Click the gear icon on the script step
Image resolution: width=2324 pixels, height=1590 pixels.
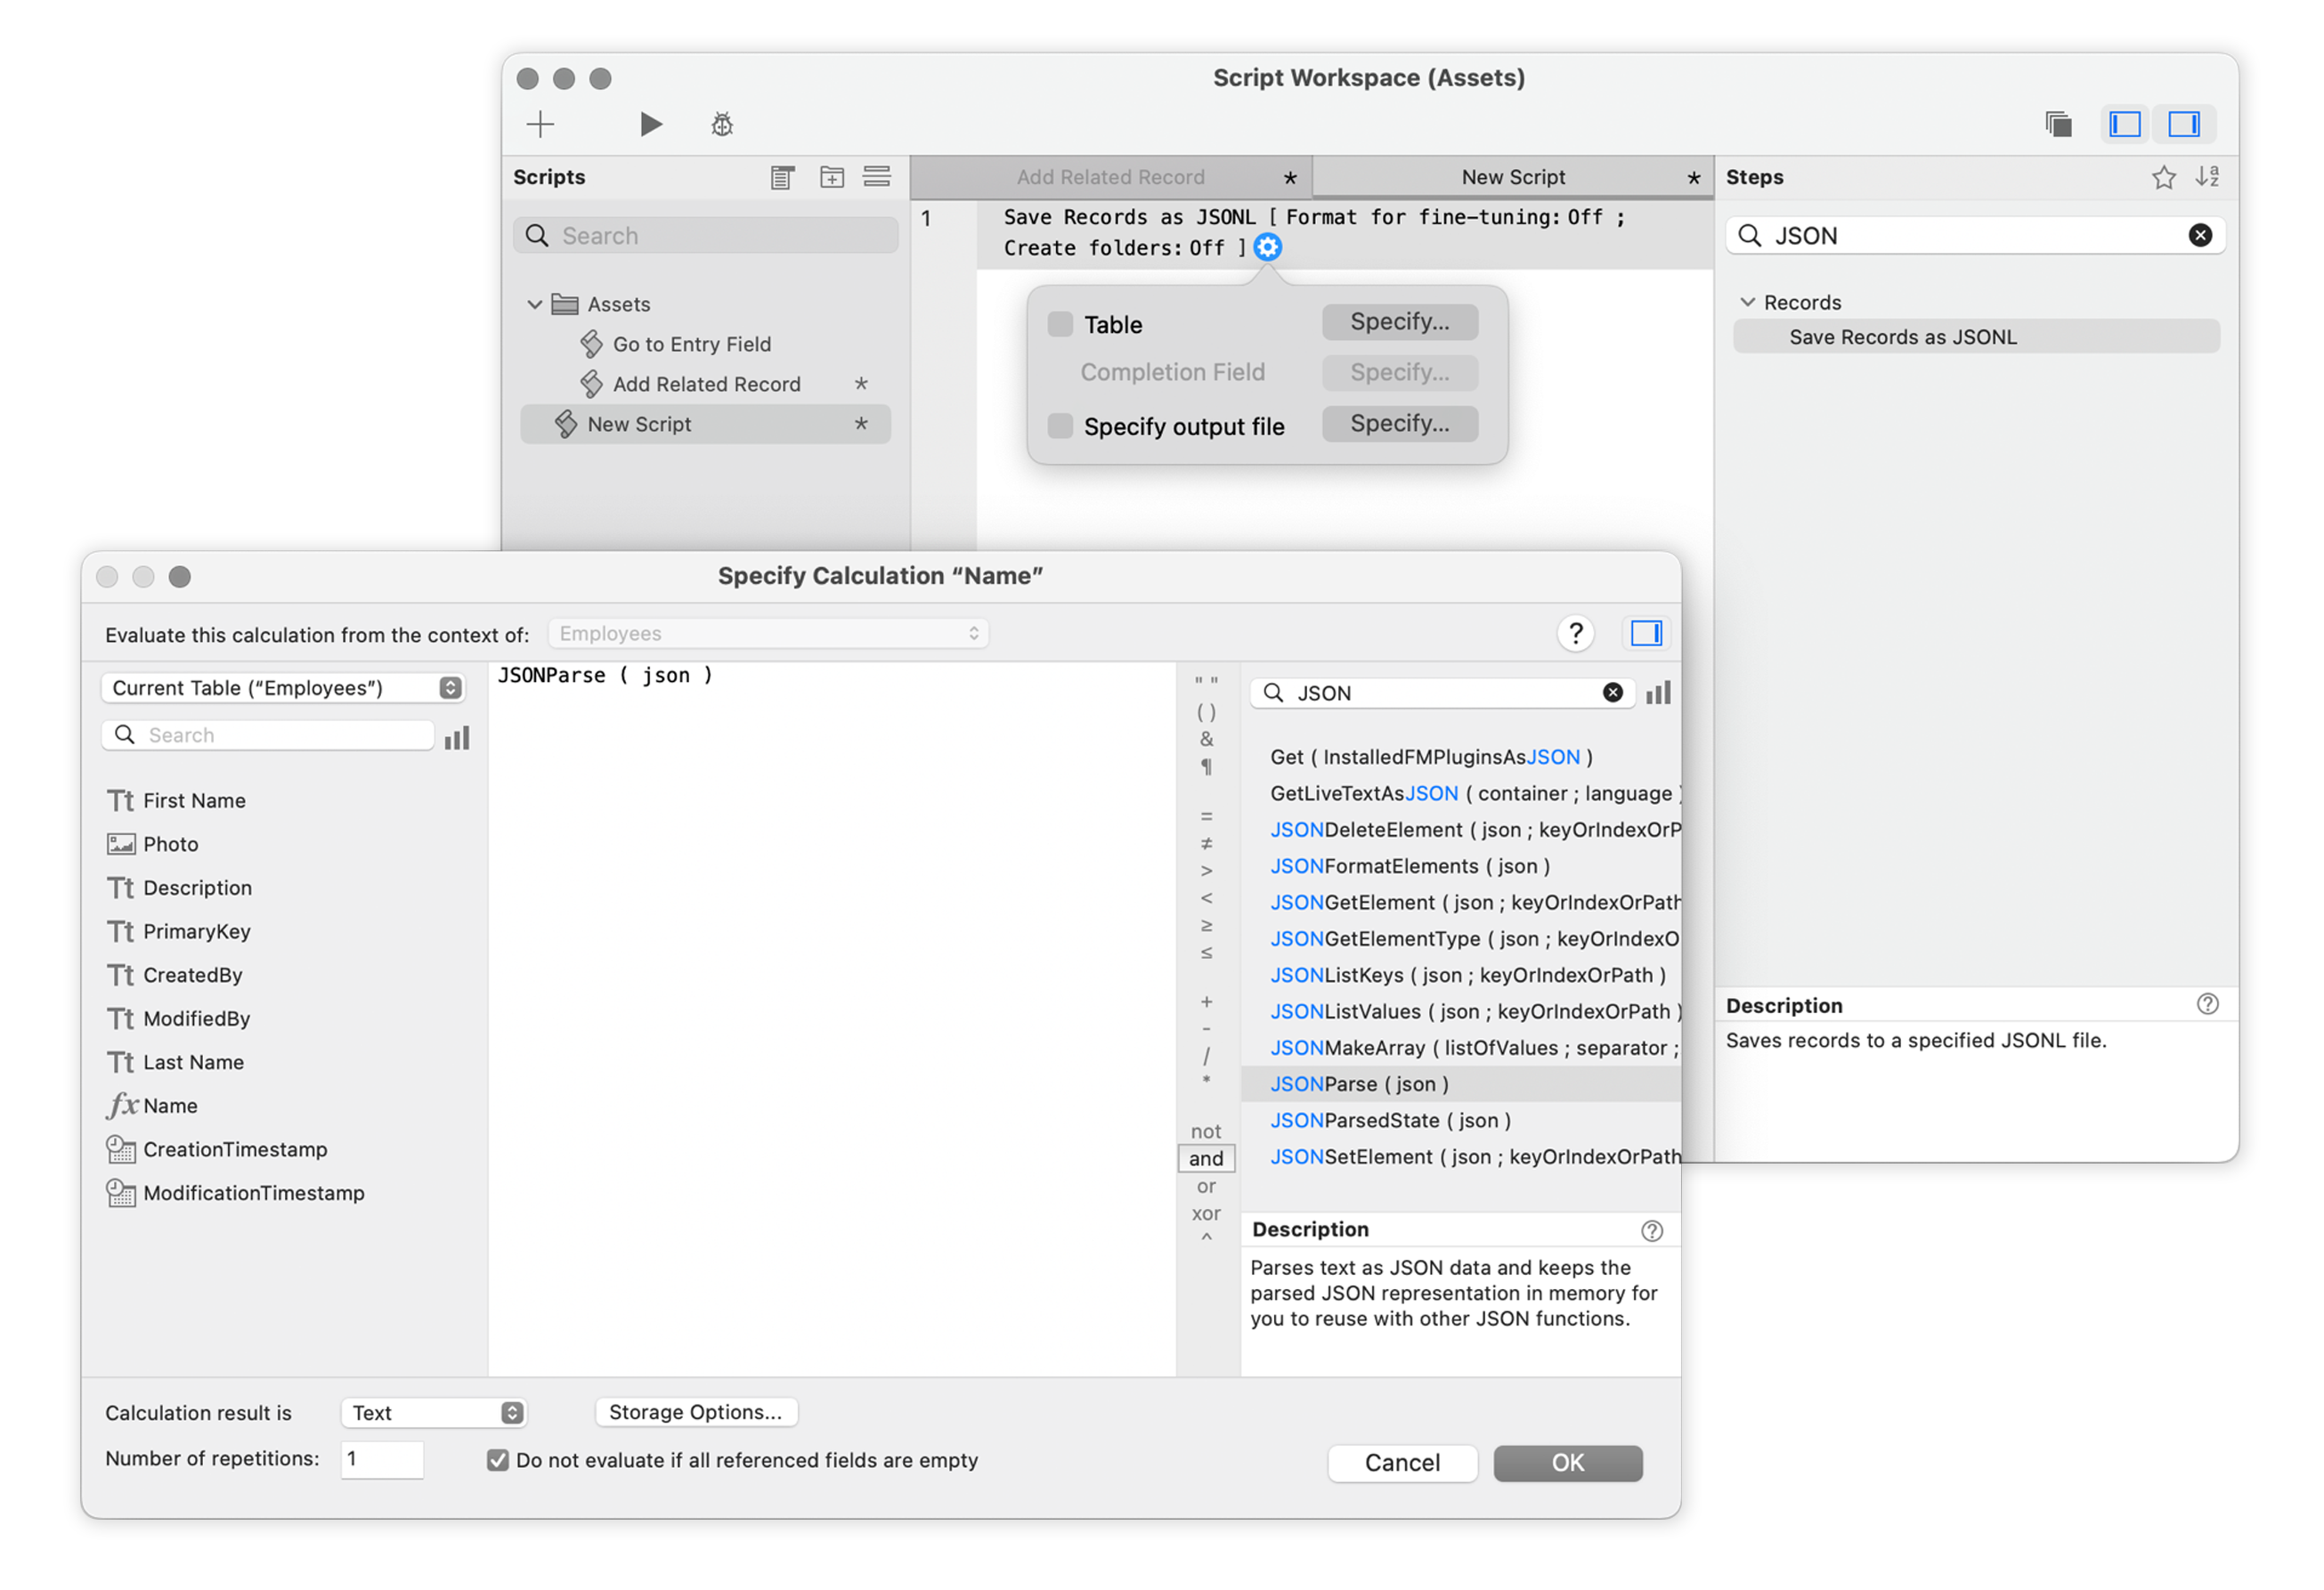1268,247
